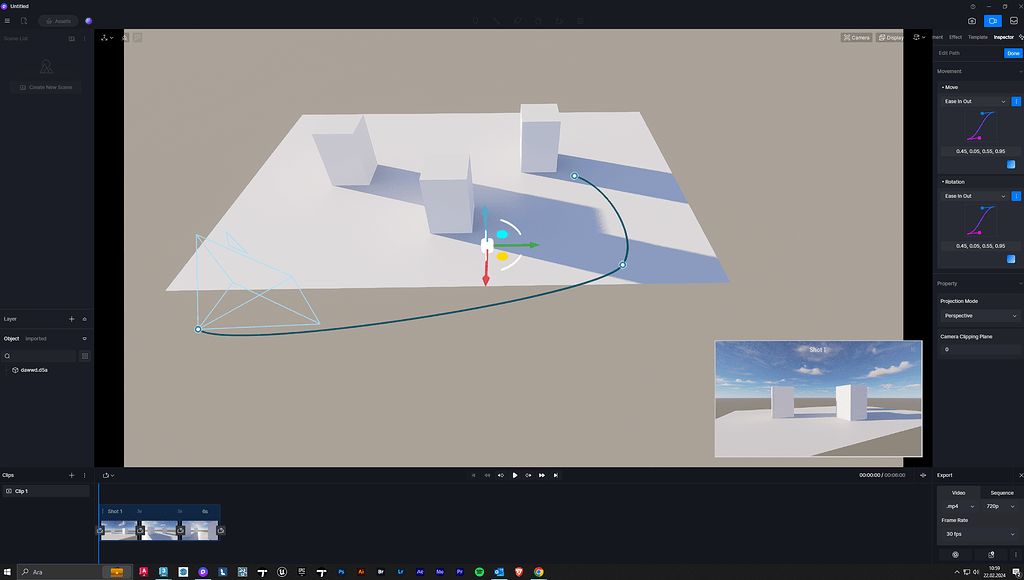This screenshot has height=580, width=1024.
Task: Open the .mp4 format dropdown
Action: coord(958,506)
